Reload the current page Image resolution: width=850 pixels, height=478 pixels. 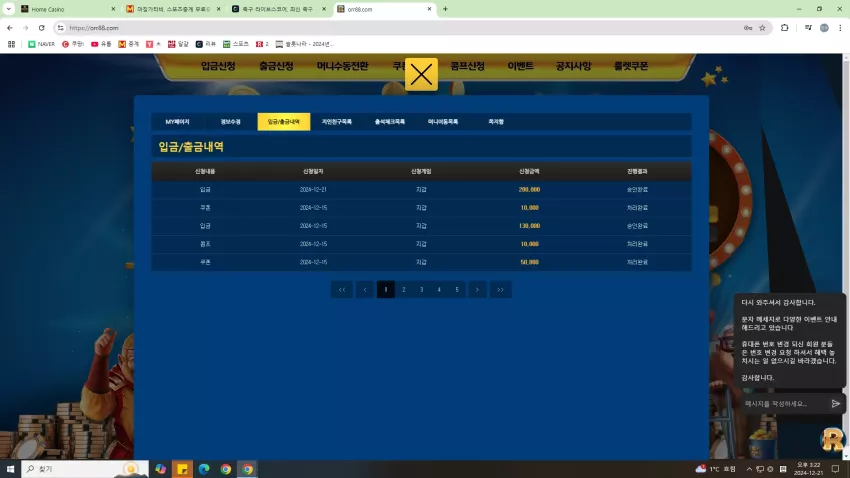[41, 28]
